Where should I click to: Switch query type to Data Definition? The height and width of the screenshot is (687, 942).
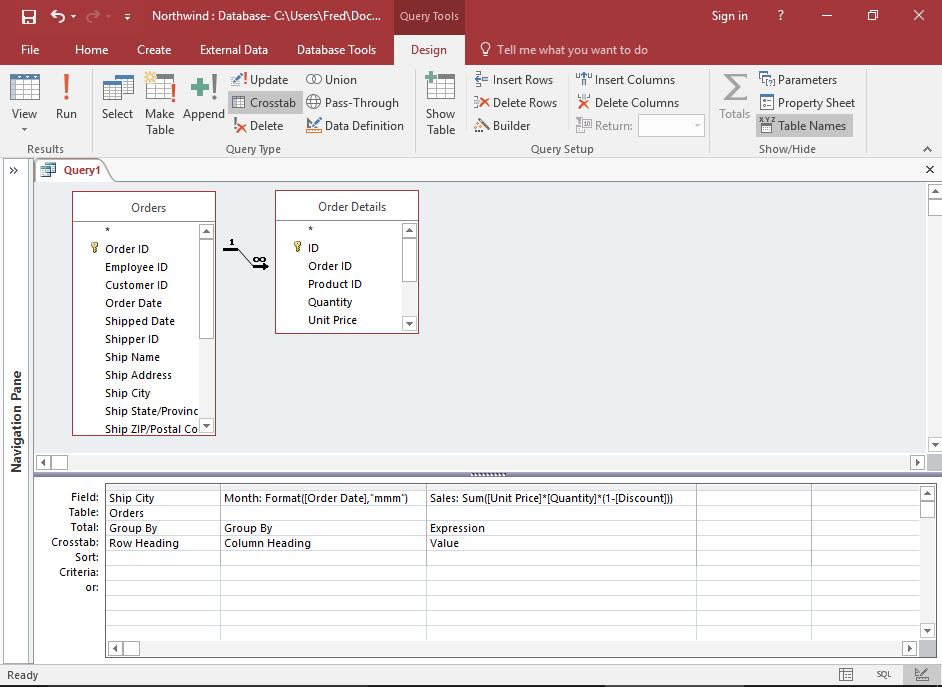coord(354,126)
